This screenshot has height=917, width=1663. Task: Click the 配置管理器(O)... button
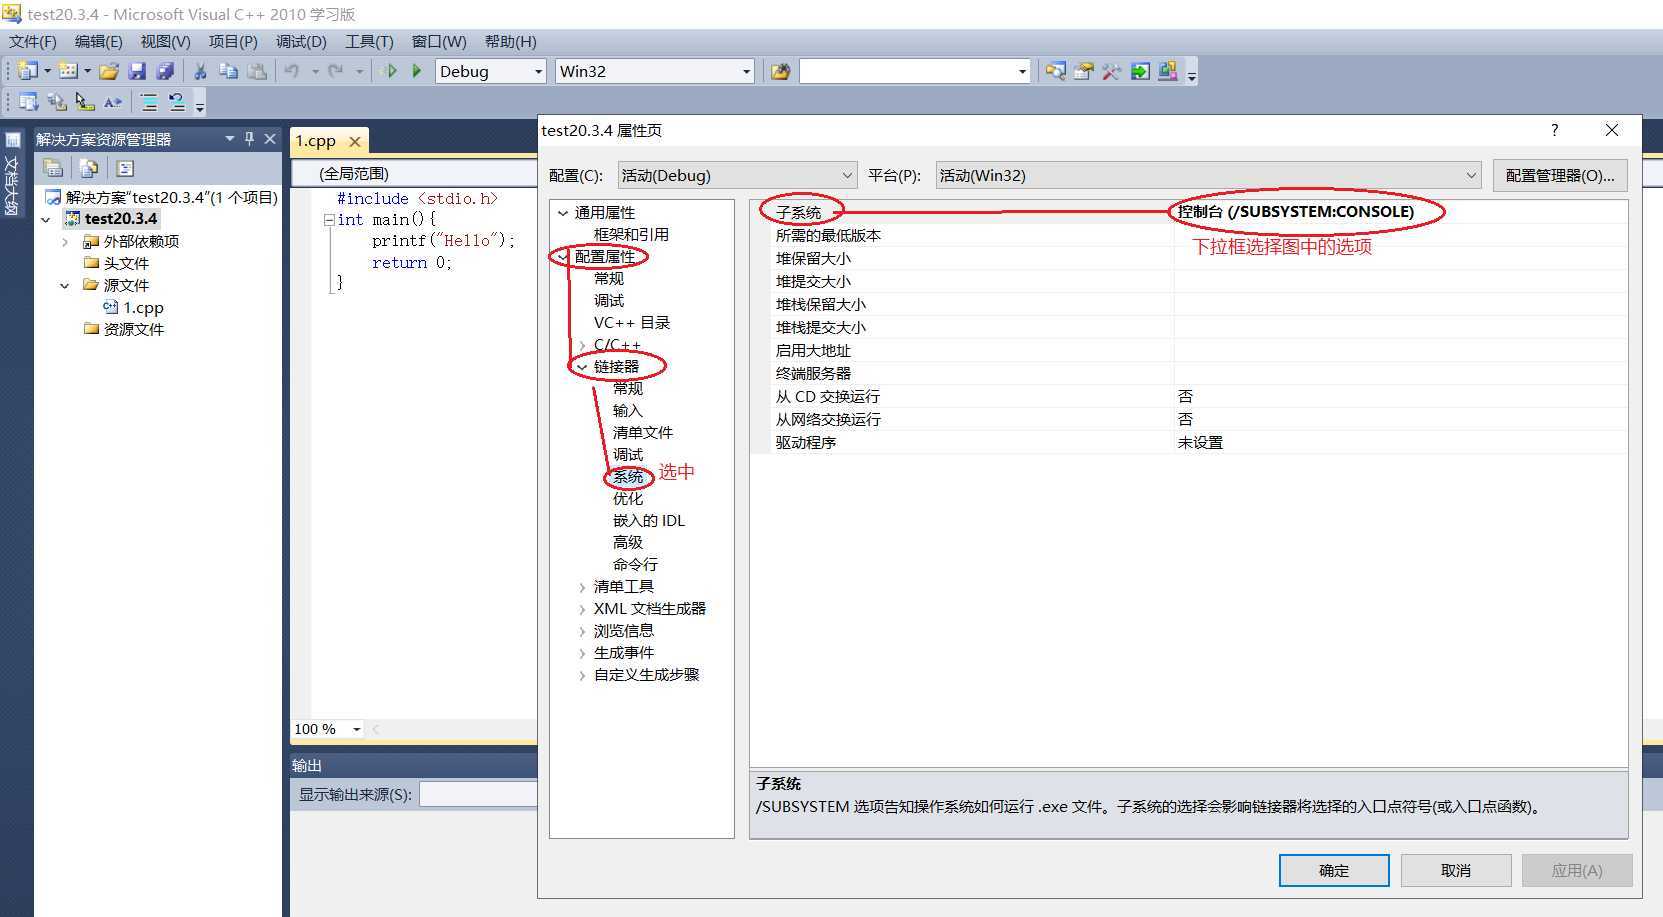(1559, 175)
